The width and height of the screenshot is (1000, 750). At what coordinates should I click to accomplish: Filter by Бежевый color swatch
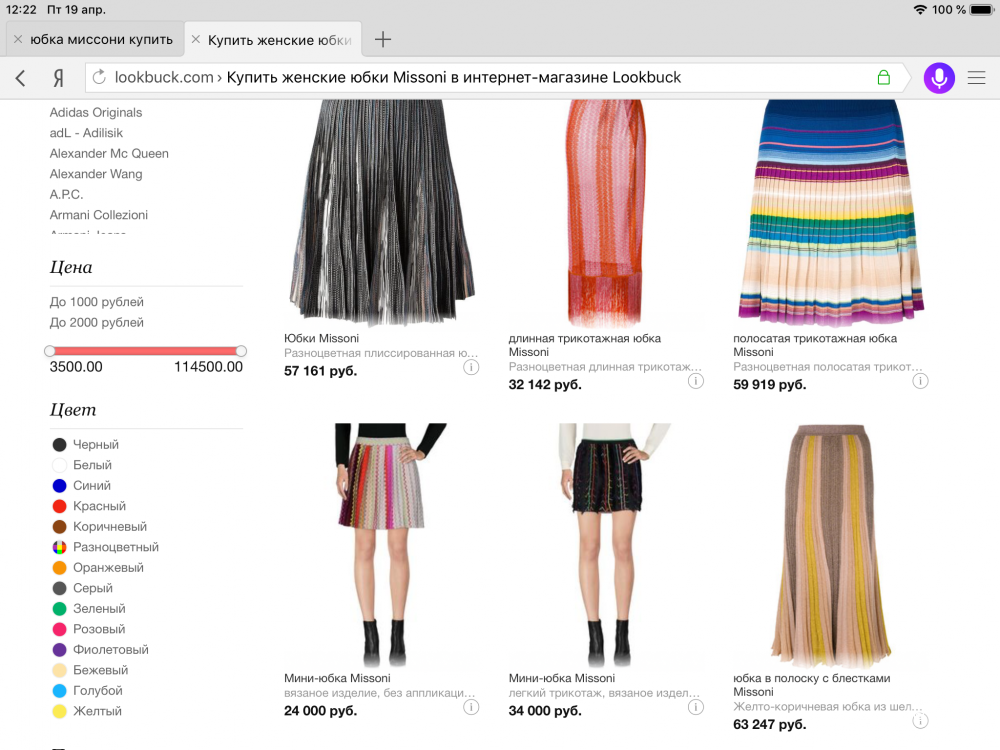point(59,670)
